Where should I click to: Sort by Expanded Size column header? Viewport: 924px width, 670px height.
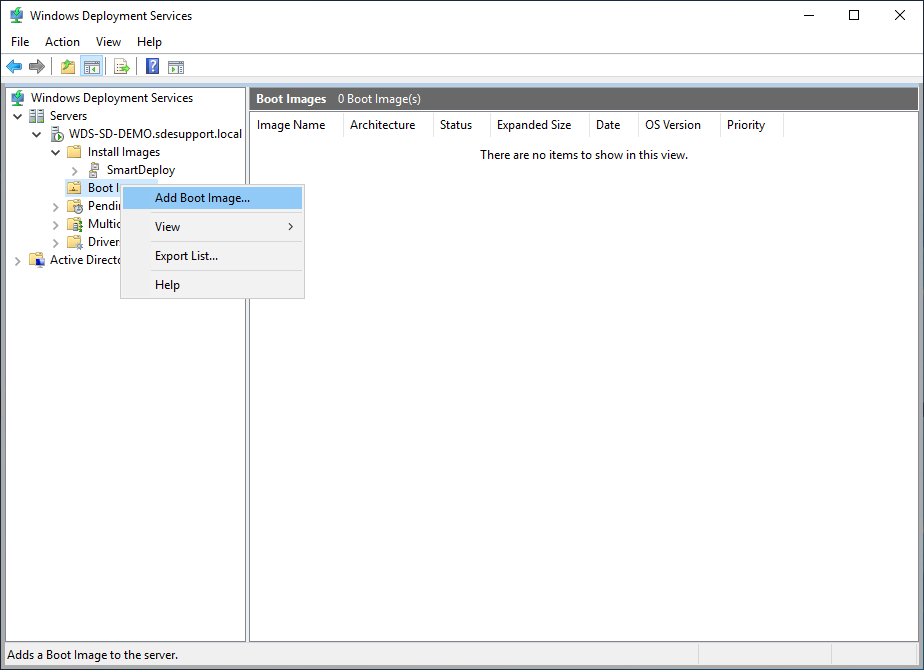(x=539, y=125)
